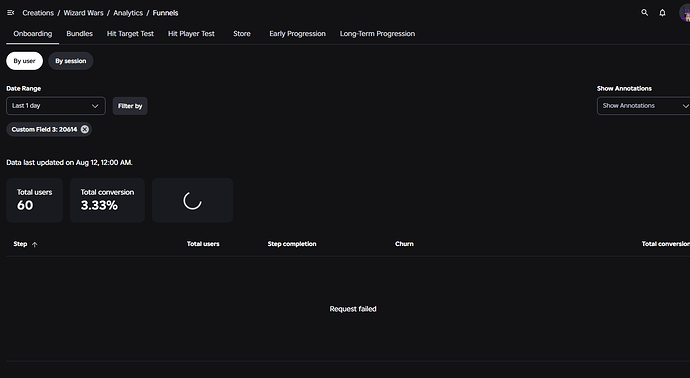
Task: Click the Data last updated text
Action: [69, 162]
